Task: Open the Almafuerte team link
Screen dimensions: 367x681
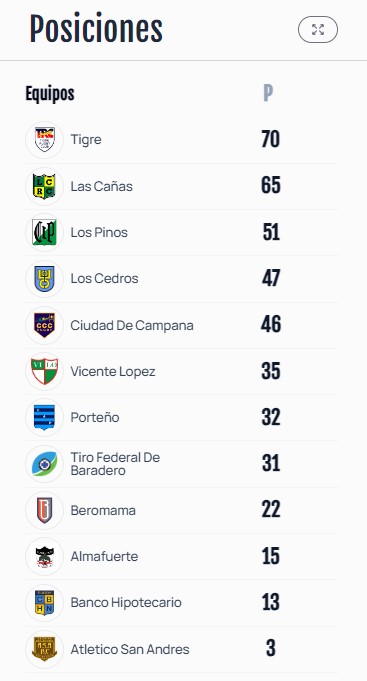Action: (x=104, y=556)
